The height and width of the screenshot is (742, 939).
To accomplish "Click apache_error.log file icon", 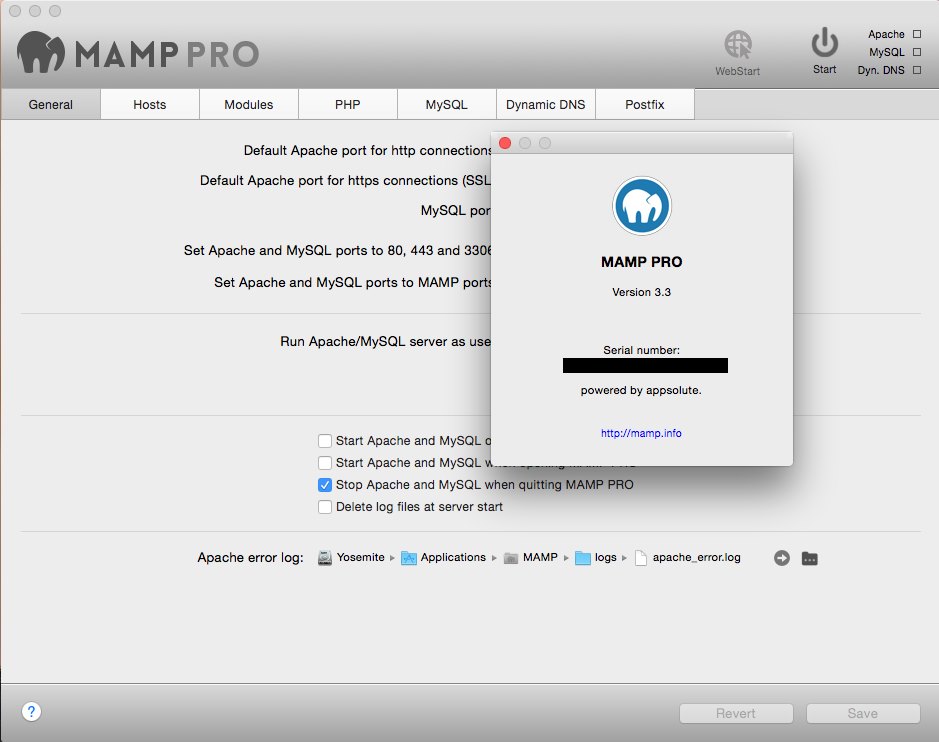I will click(641, 558).
